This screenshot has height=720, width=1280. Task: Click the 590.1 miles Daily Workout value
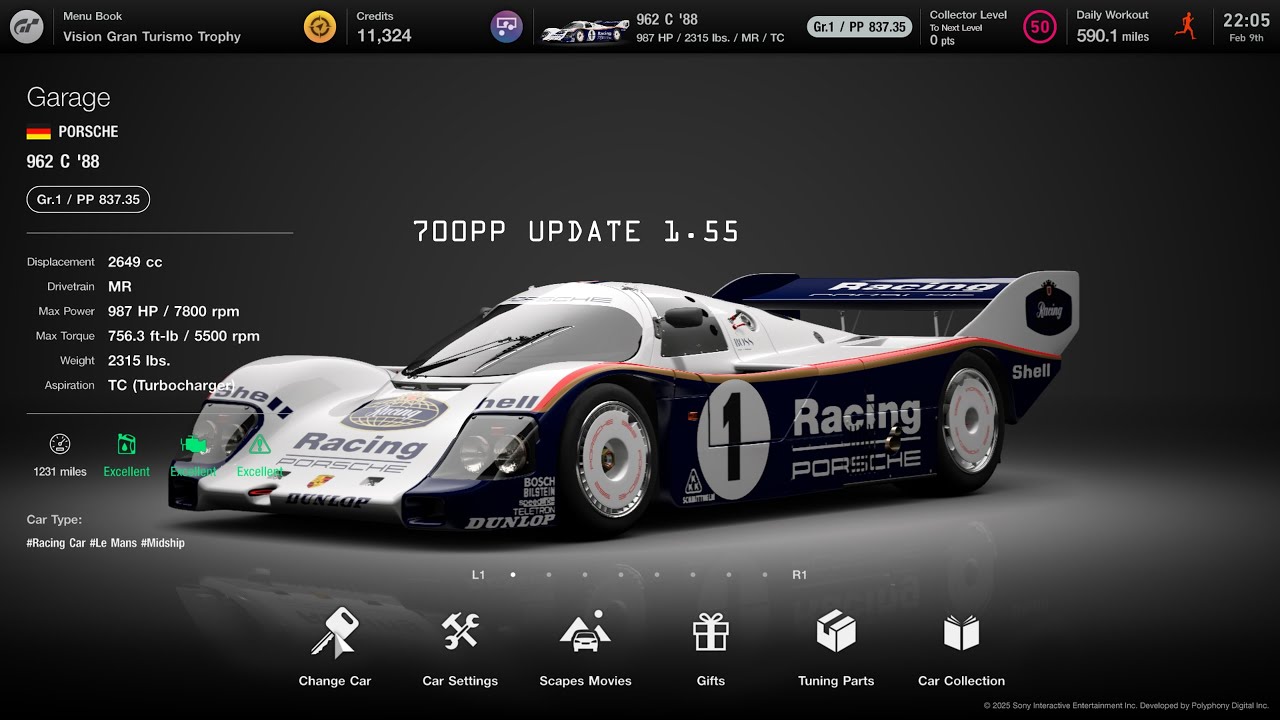[x=1113, y=36]
